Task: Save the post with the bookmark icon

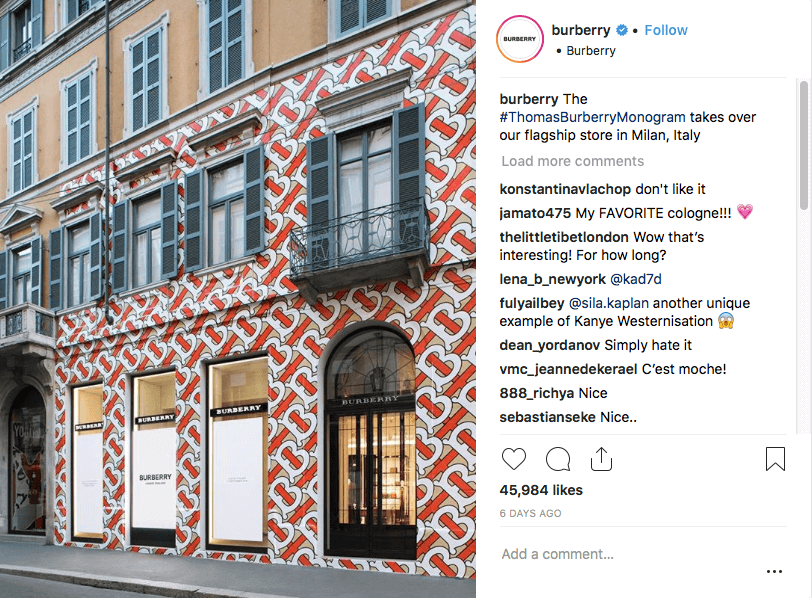Action: coord(775,459)
